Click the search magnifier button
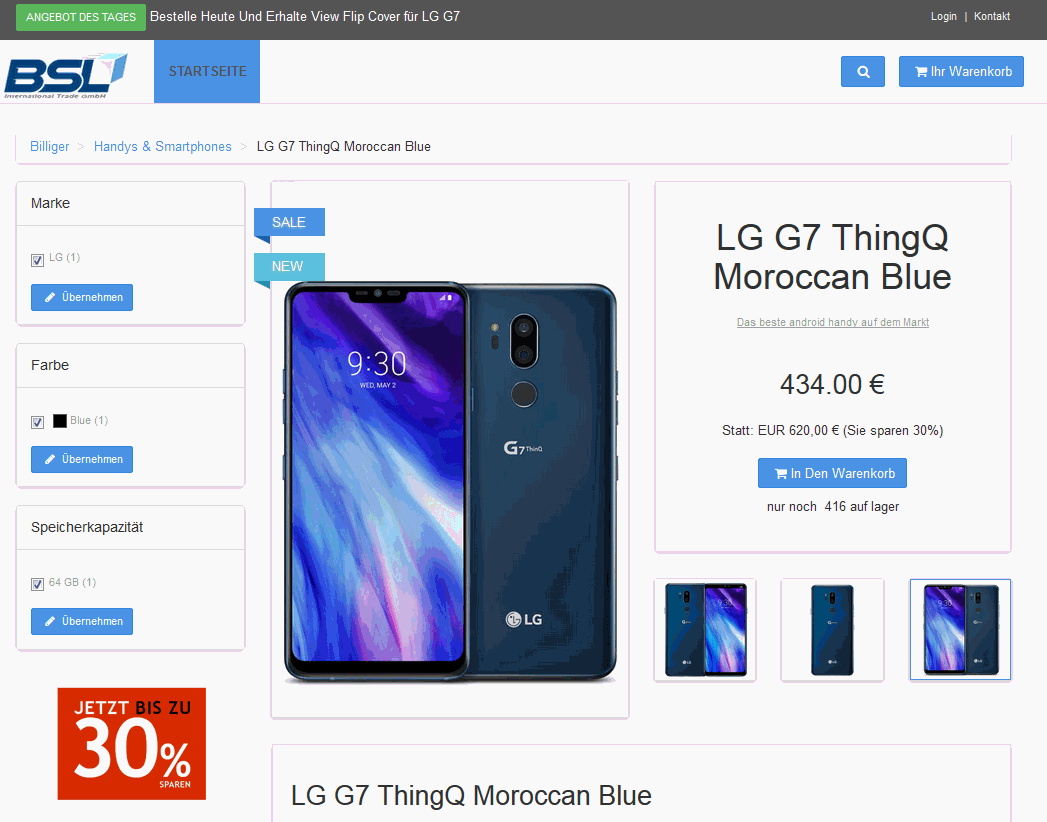 (863, 71)
